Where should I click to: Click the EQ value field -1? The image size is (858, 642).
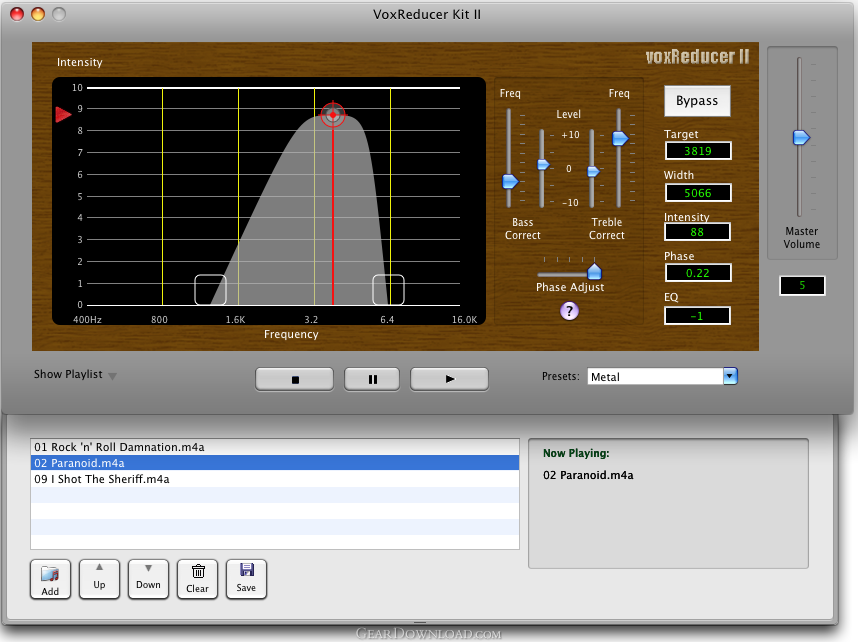click(697, 316)
